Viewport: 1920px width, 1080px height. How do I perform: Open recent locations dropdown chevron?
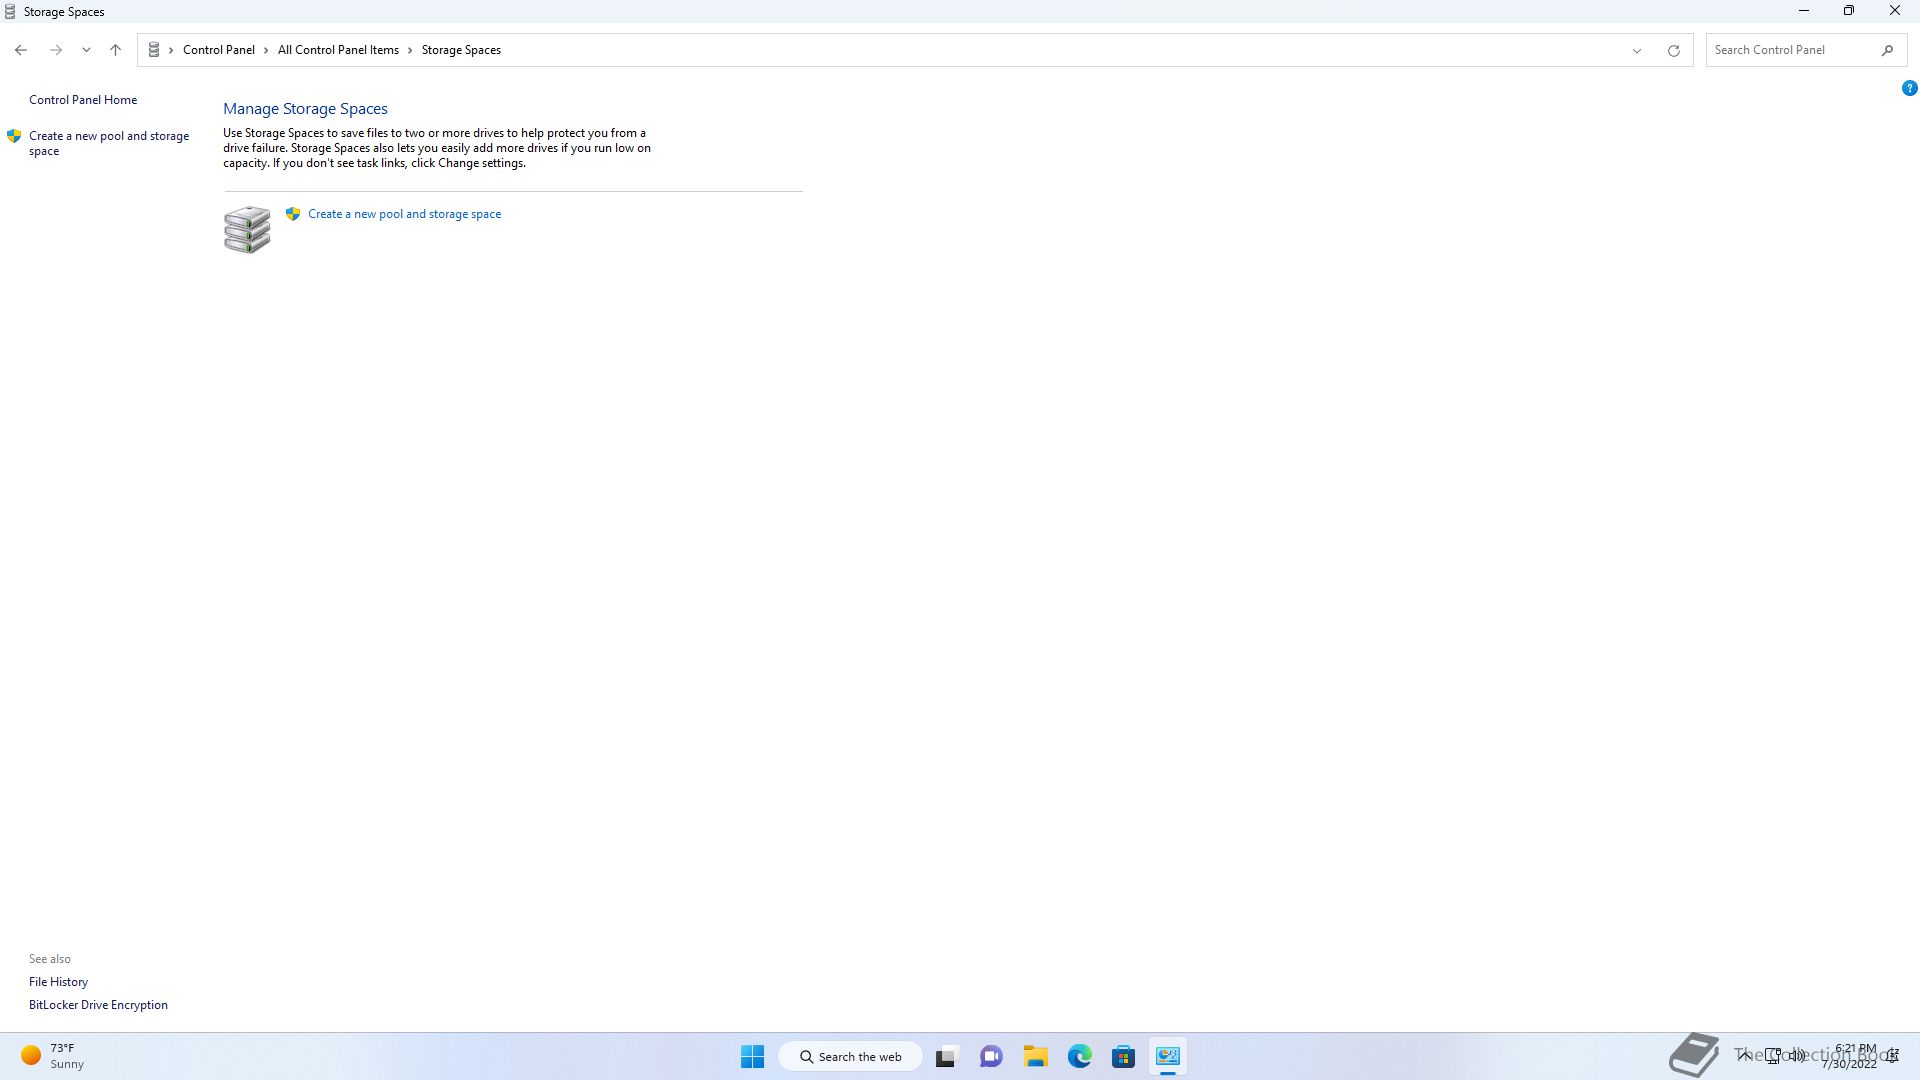click(87, 50)
